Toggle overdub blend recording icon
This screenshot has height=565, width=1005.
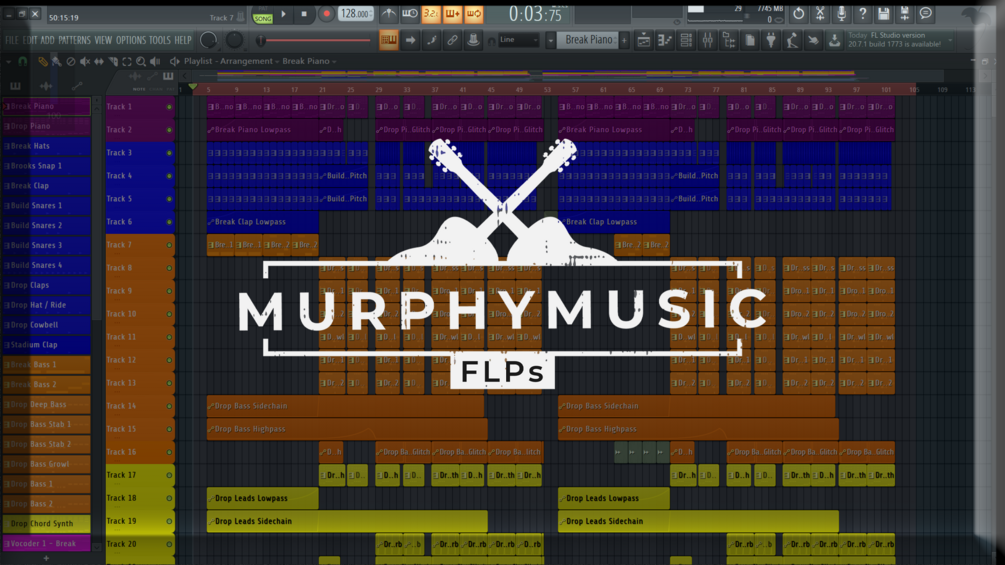click(x=452, y=13)
